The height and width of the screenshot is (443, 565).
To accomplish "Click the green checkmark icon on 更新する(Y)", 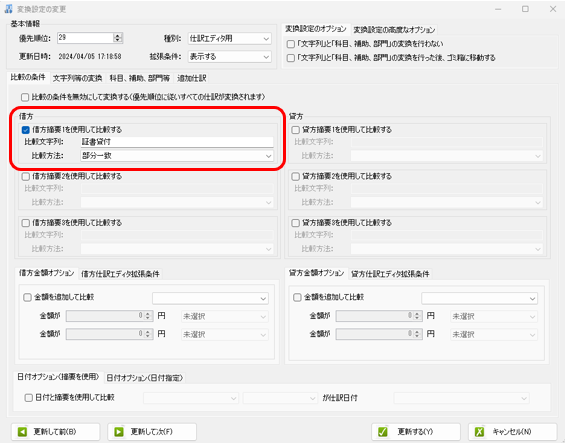I will [x=383, y=431].
